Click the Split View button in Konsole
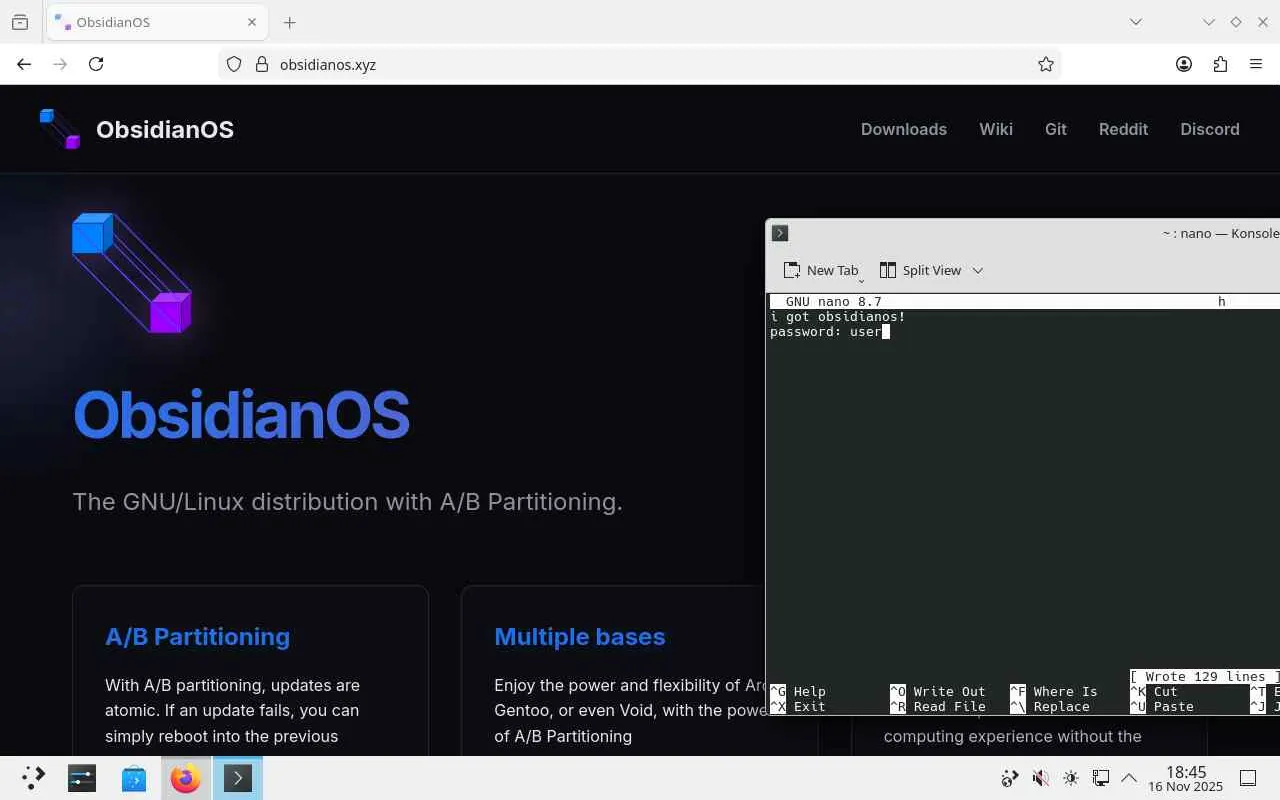The height and width of the screenshot is (800, 1280). point(920,270)
